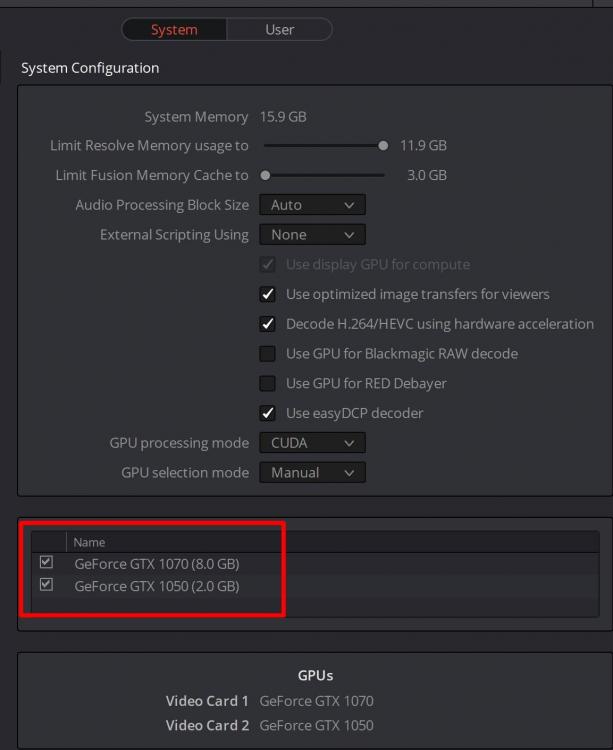Image resolution: width=613 pixels, height=750 pixels.
Task: Open GPU processing mode dropdown
Action: tap(312, 443)
